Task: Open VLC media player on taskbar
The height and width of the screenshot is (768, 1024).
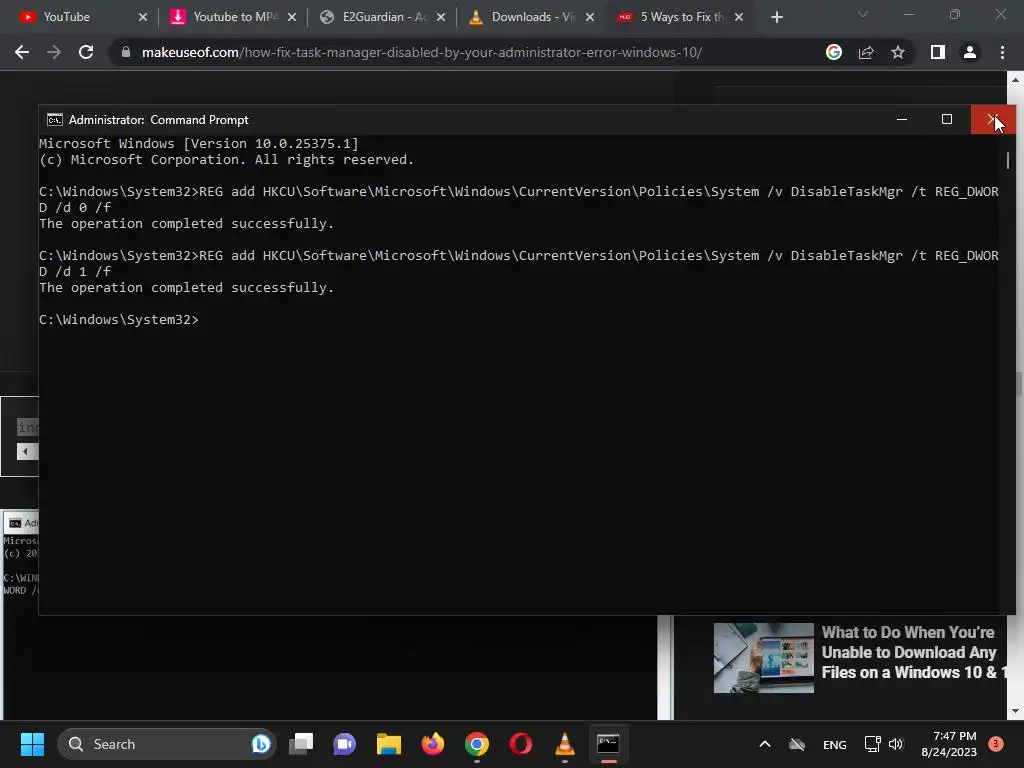Action: coord(565,744)
